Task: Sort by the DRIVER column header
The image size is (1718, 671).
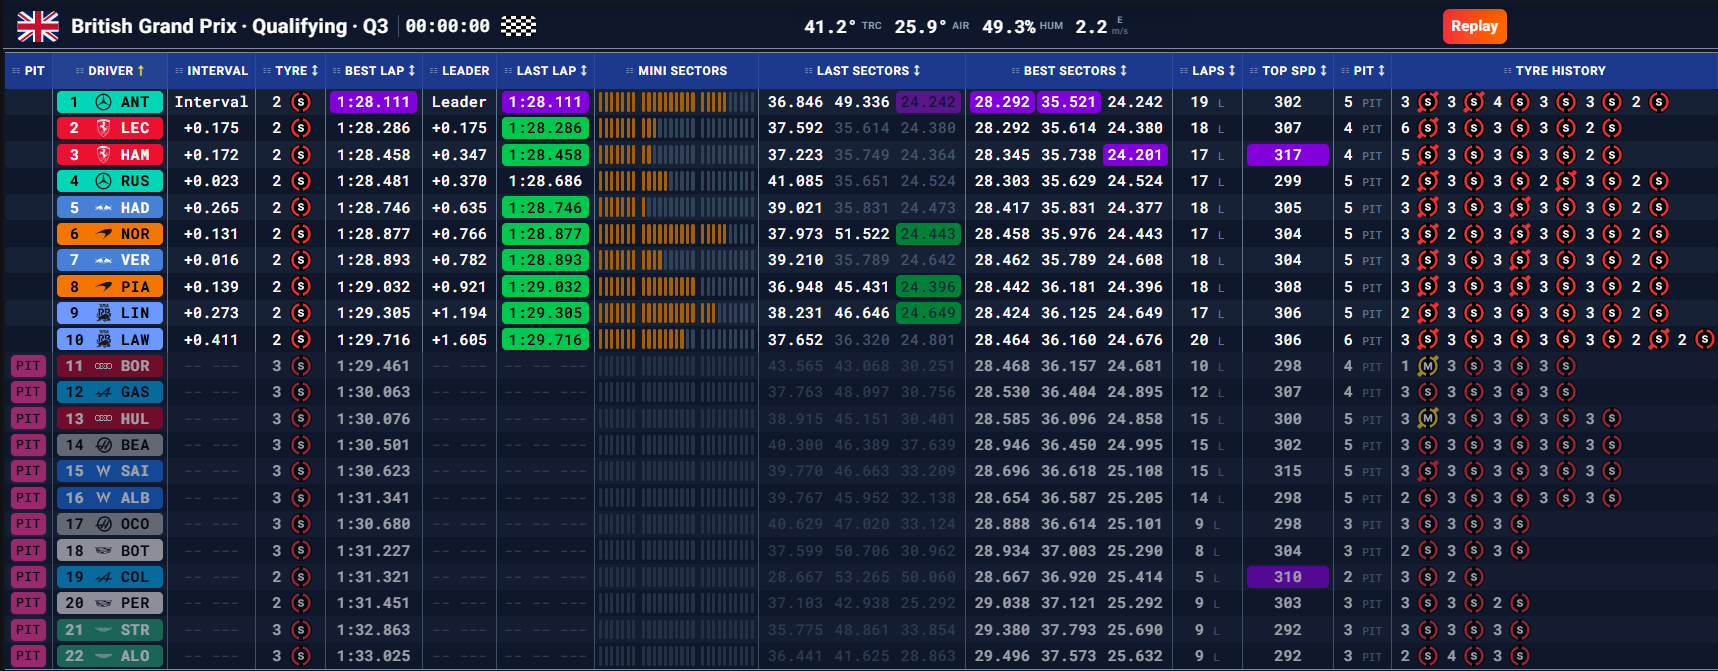Action: coord(110,71)
